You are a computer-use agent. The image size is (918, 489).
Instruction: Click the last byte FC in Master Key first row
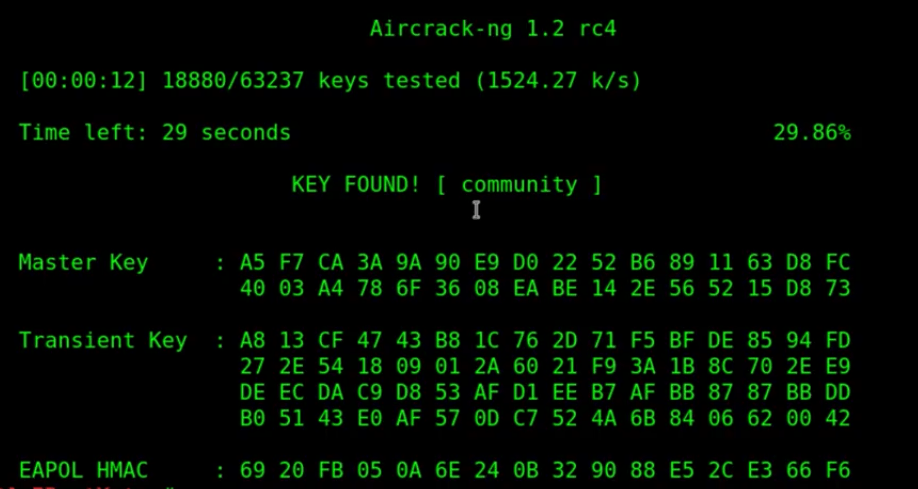click(x=838, y=262)
